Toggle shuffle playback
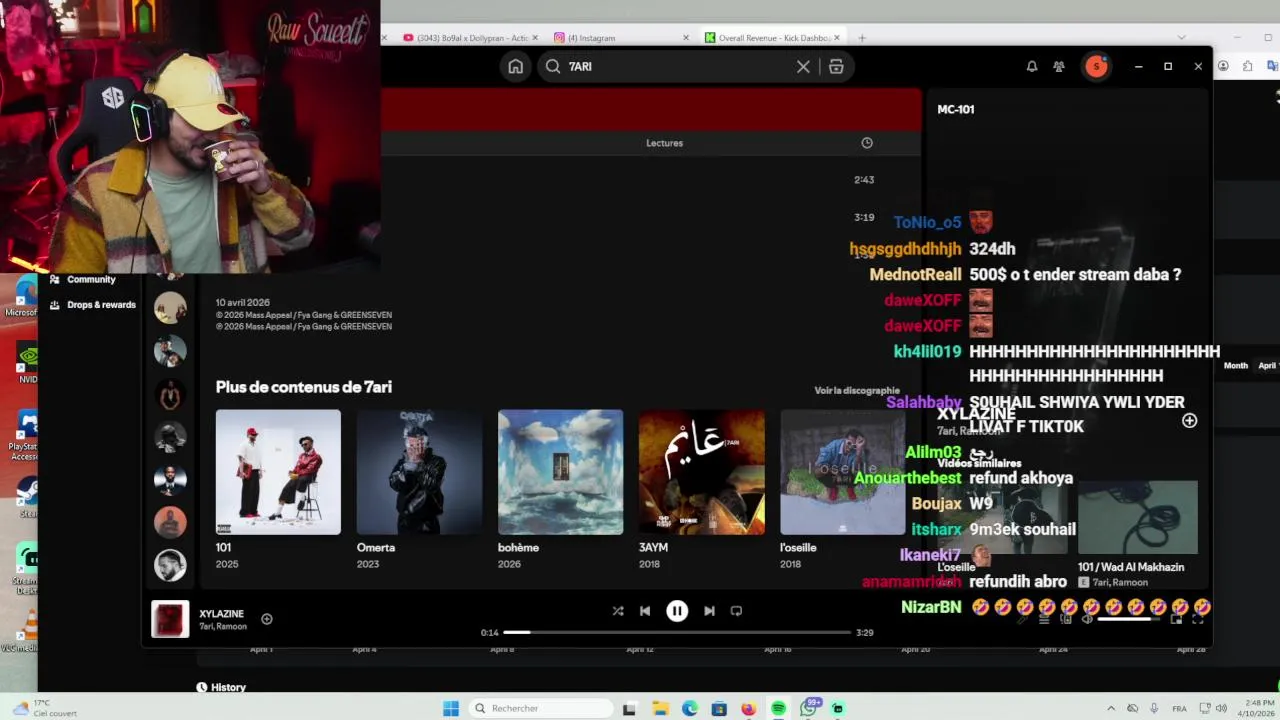 pos(618,611)
